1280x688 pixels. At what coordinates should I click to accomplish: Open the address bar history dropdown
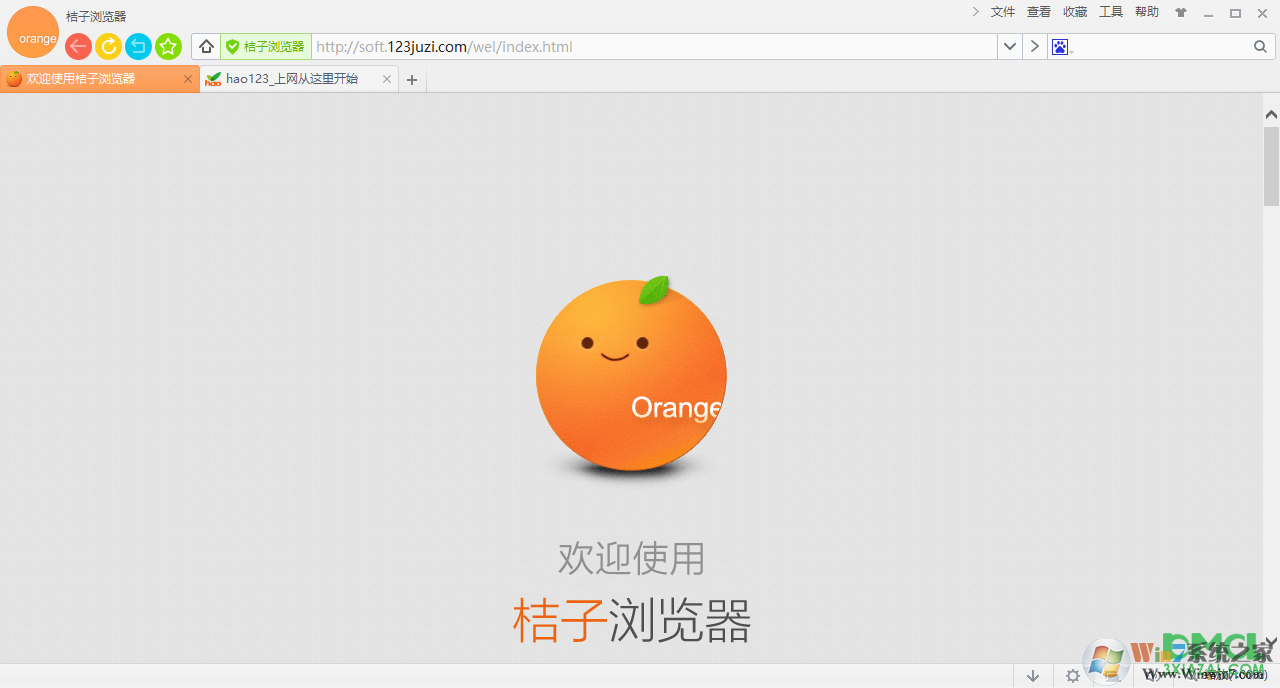coord(1009,46)
